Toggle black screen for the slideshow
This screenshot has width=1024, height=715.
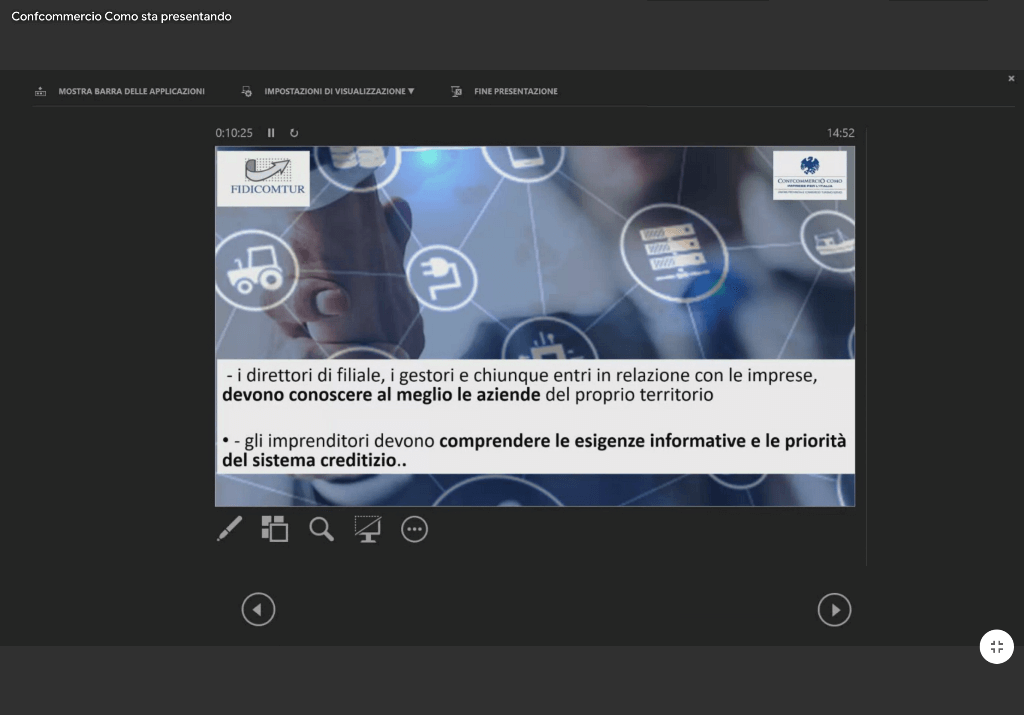(368, 529)
